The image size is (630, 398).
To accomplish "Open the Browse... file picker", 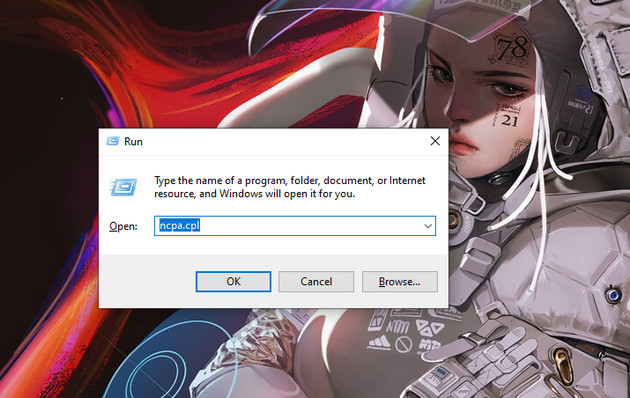I will point(399,282).
